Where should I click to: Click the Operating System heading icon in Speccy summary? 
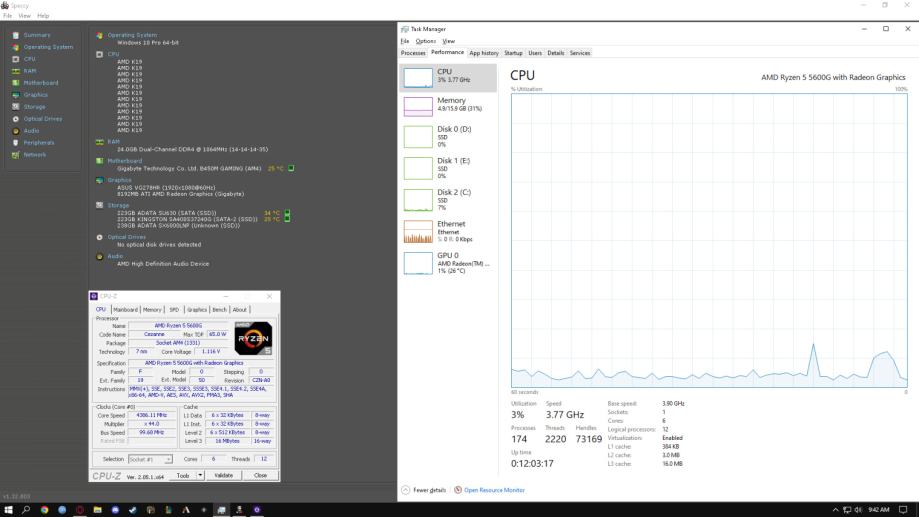[x=100, y=35]
